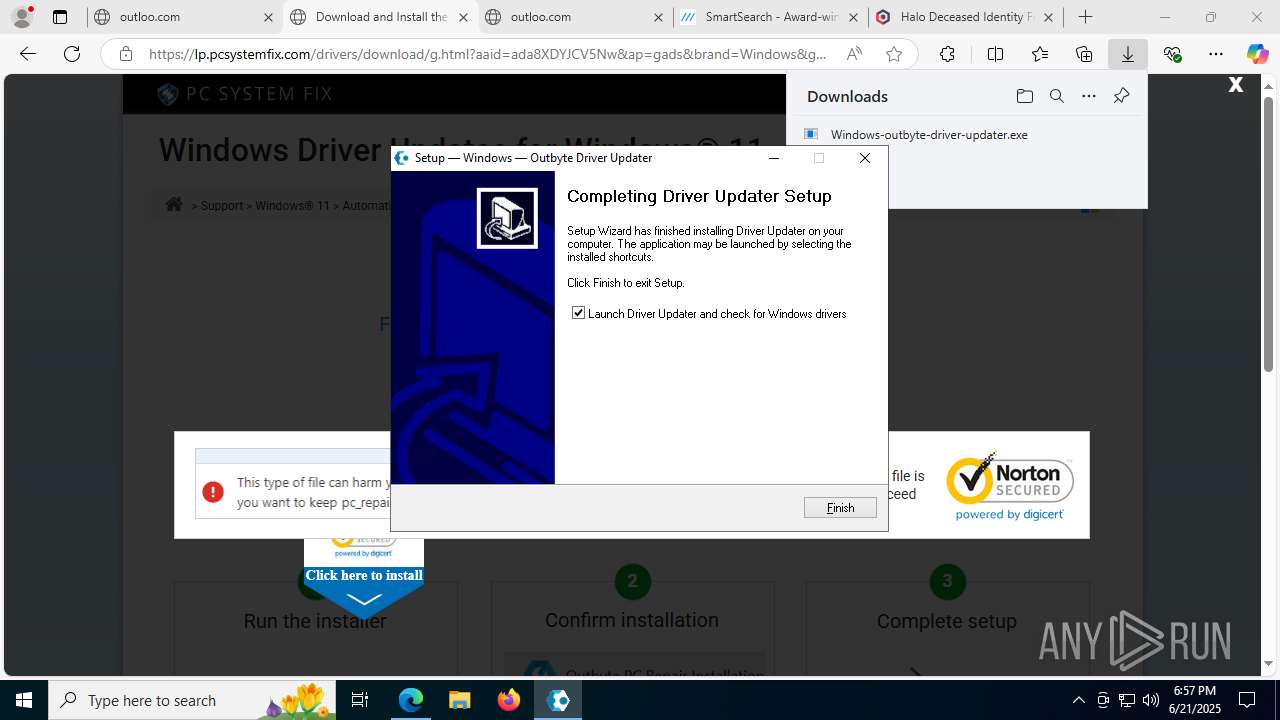Image resolution: width=1280 pixels, height=720 pixels.
Task: Go back to previous page
Action: pos(28,54)
